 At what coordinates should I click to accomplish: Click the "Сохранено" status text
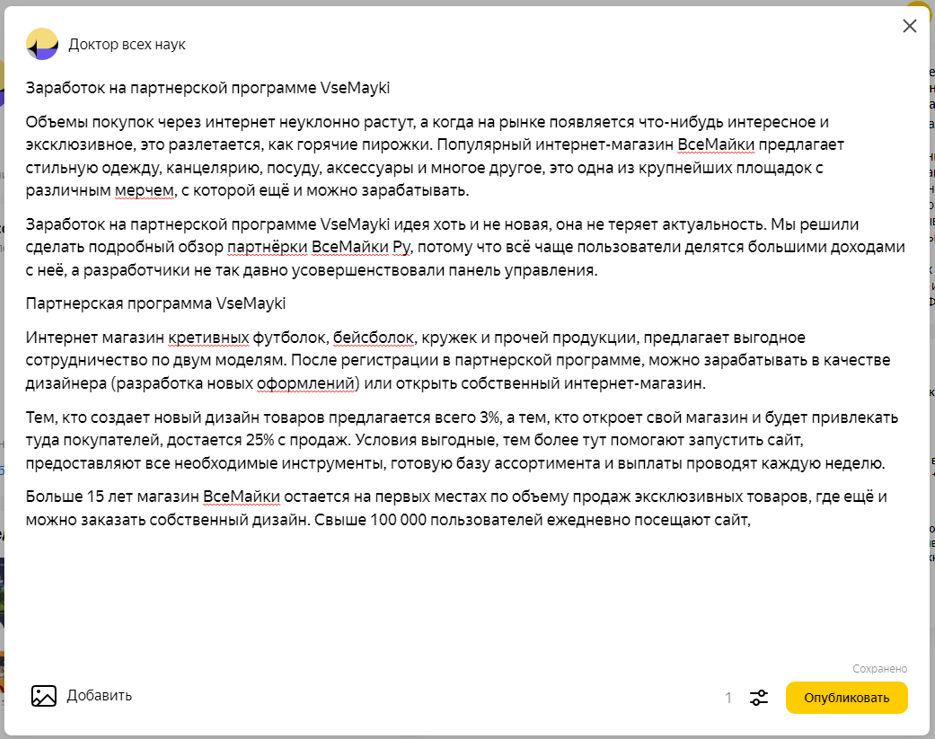(x=880, y=669)
